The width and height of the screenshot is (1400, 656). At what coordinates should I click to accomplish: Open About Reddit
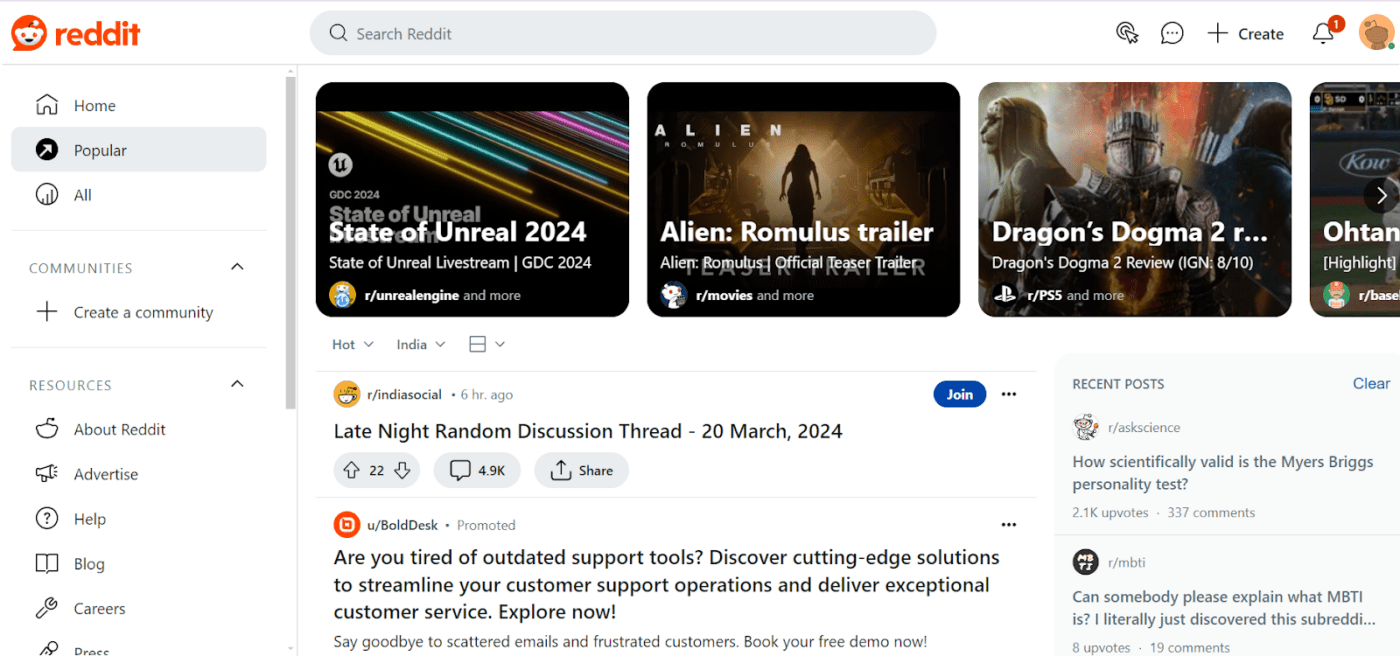click(x=138, y=429)
